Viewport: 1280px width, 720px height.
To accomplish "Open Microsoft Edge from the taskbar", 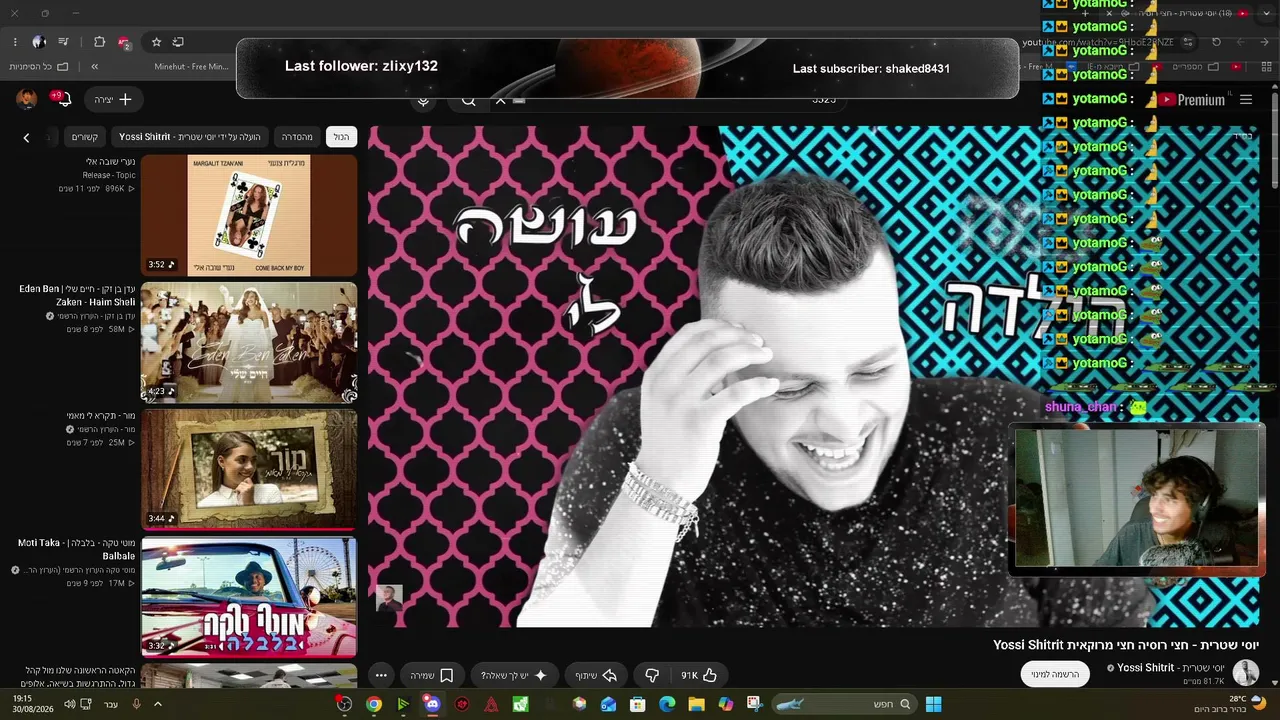I will click(x=667, y=704).
